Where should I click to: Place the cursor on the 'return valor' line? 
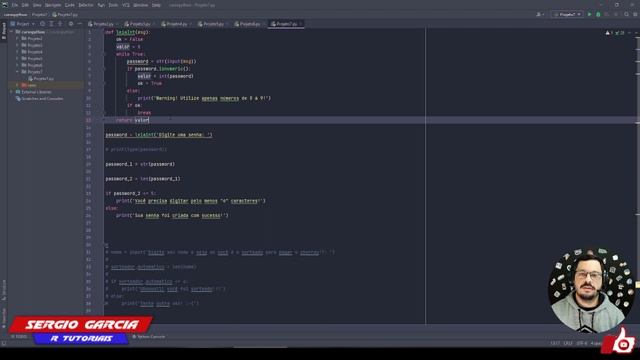[x=133, y=120]
